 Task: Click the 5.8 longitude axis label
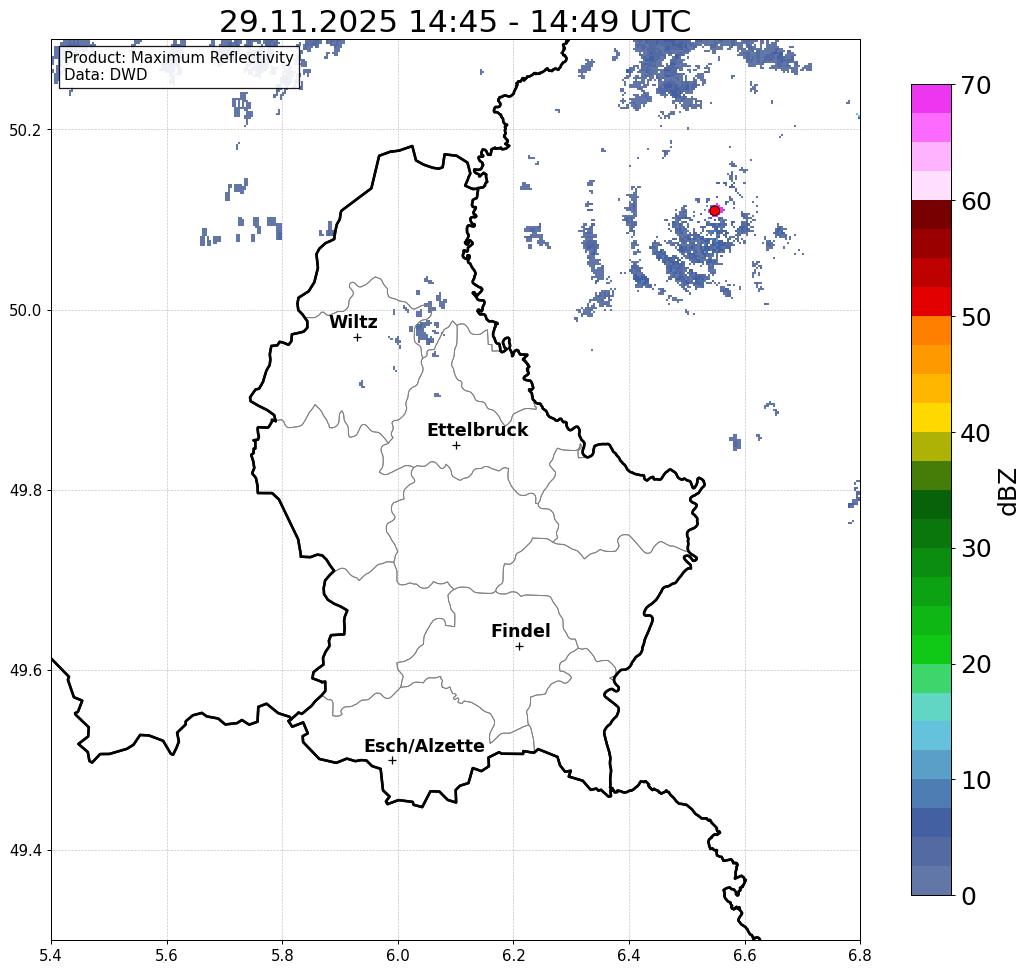point(282,955)
